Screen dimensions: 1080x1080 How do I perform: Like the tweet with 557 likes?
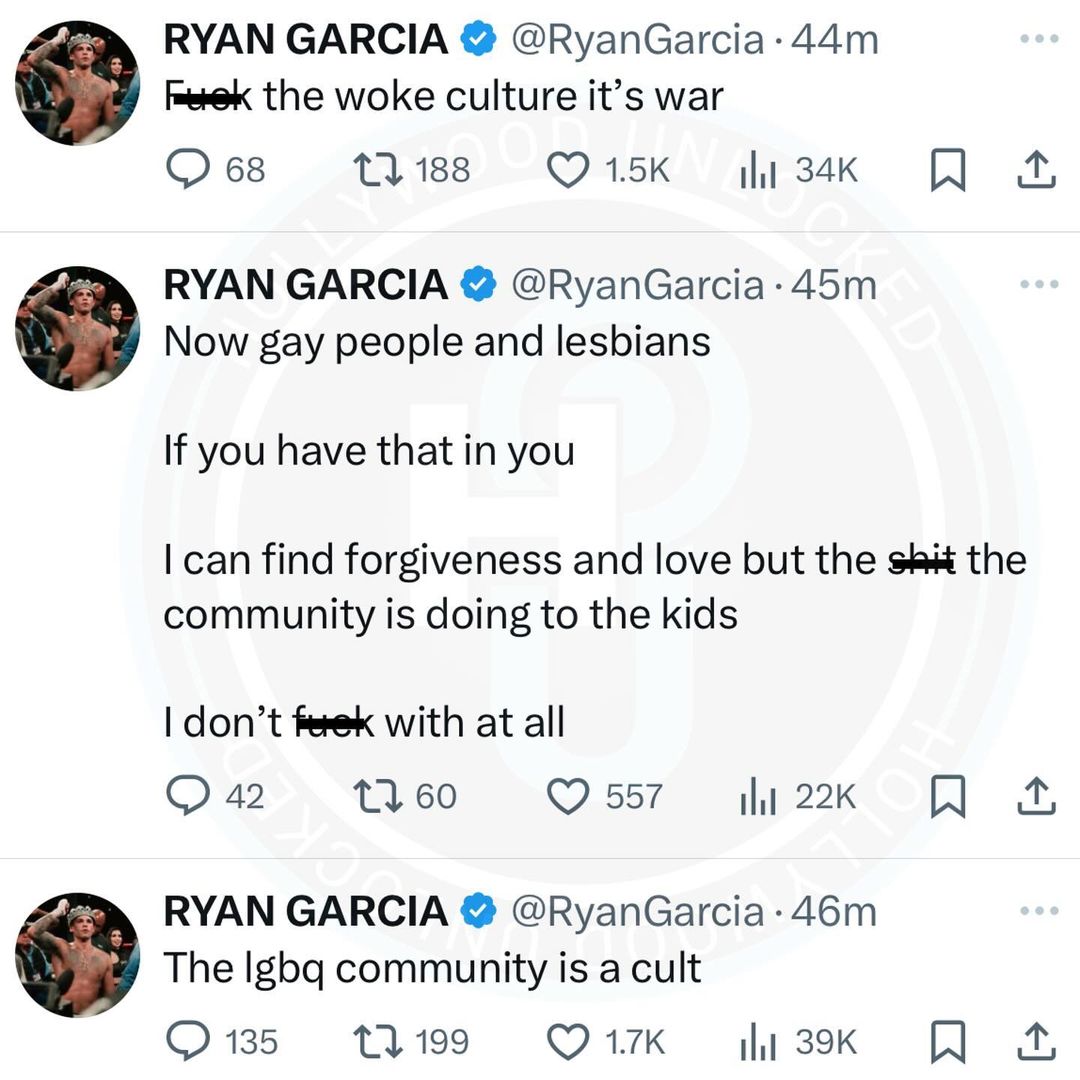click(x=569, y=796)
